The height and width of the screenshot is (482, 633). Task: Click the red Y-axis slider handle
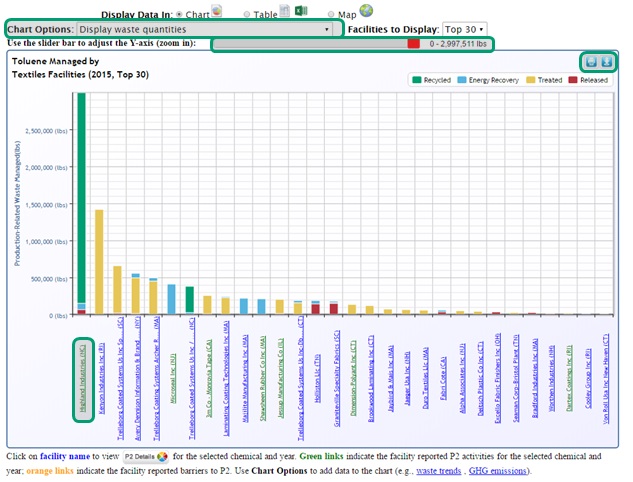tap(413, 44)
